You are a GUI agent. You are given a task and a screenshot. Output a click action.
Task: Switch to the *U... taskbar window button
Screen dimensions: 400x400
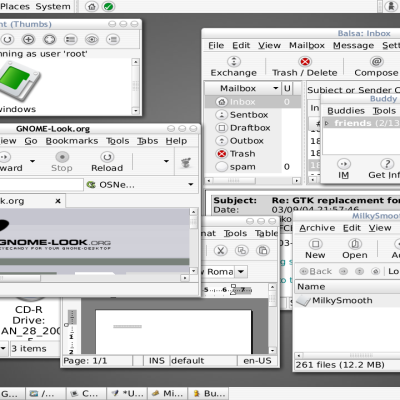pos(127,394)
